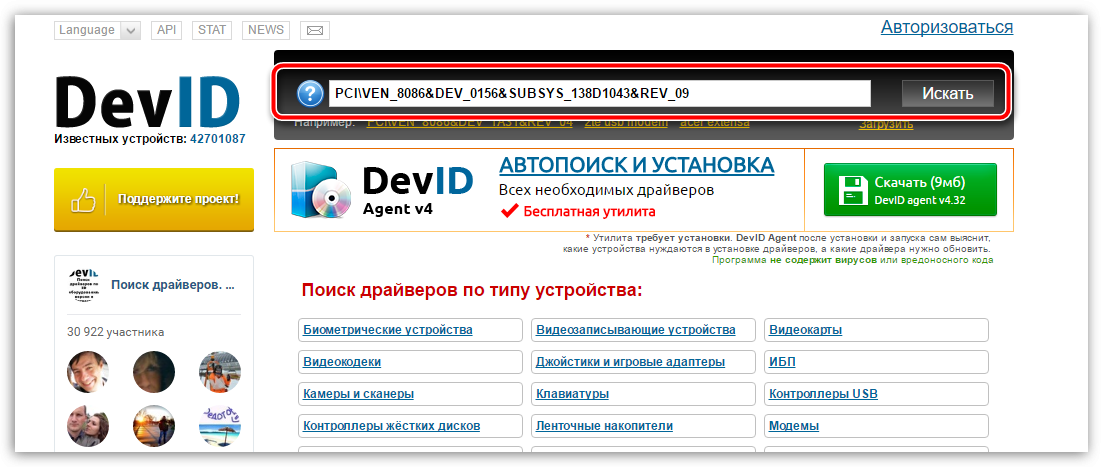Open the Видеокарты driver category
Viewport: 1103px width, 467px height.
click(x=805, y=330)
